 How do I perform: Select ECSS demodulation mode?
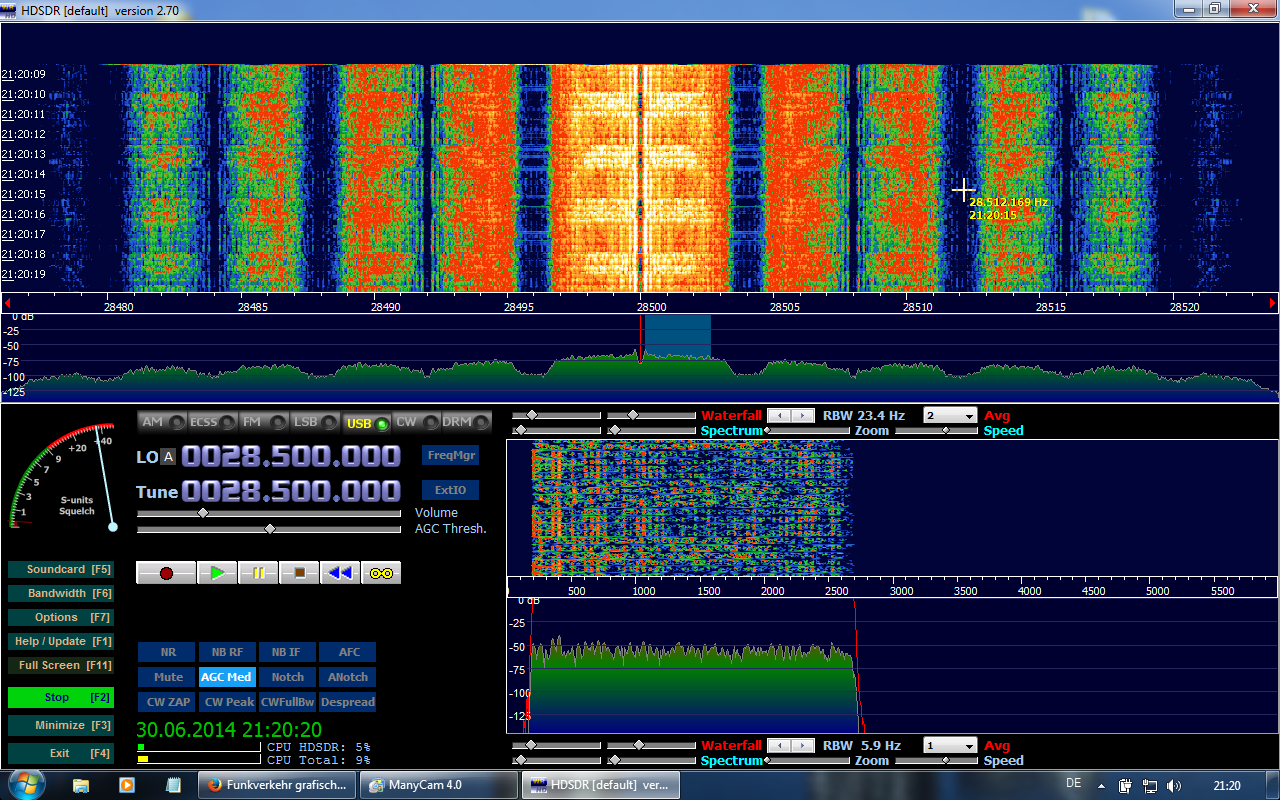tap(213, 422)
